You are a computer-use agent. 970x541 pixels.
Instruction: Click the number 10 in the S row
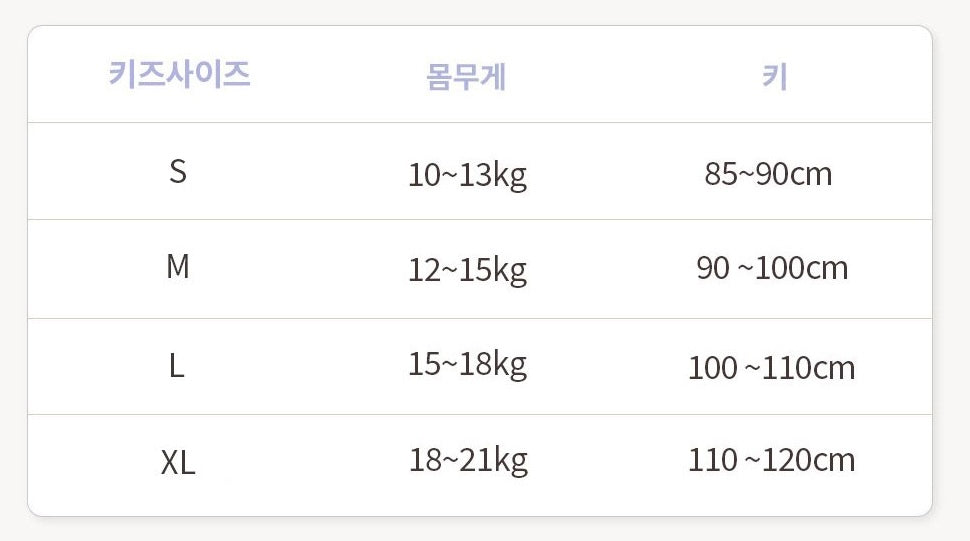pyautogui.click(x=424, y=175)
